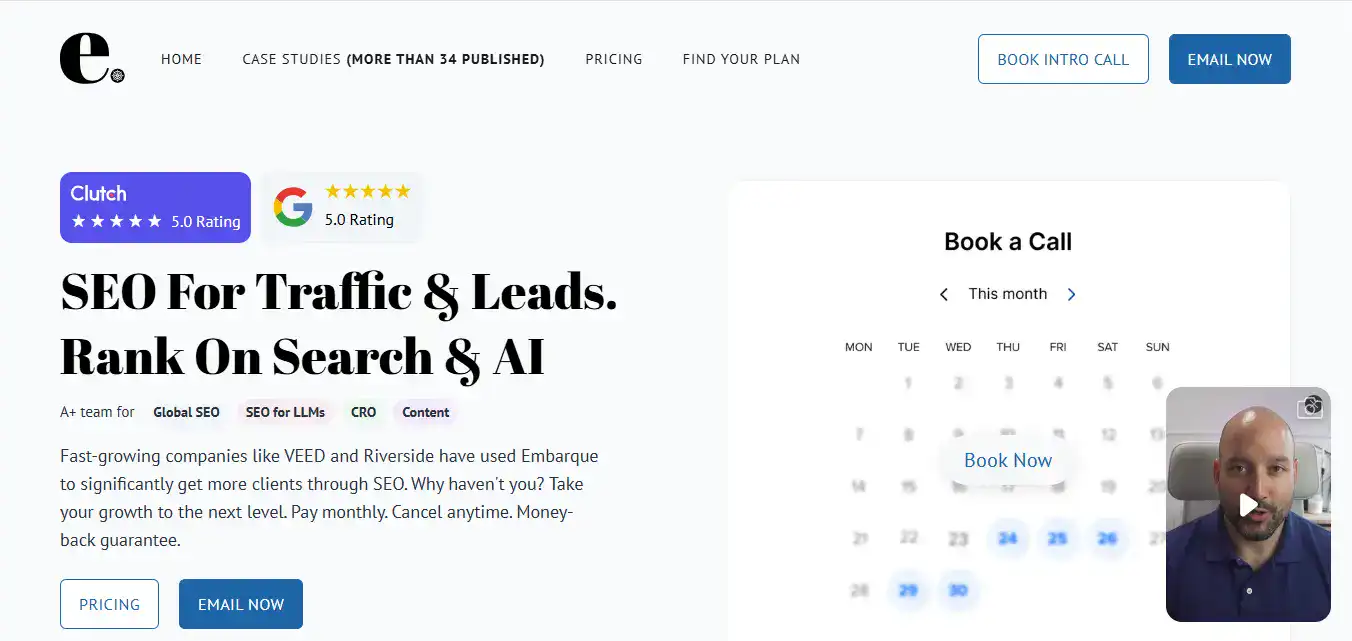Open the Clutch 5.0 Rating badge

tap(155, 207)
